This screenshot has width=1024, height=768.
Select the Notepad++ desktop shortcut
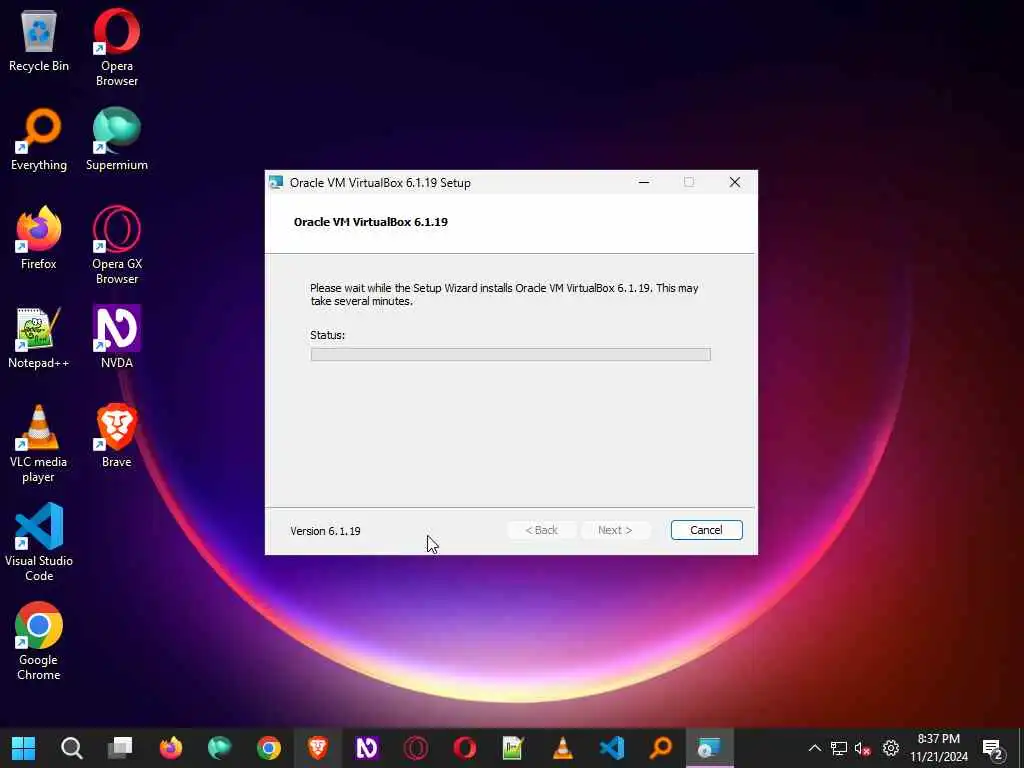click(x=39, y=338)
